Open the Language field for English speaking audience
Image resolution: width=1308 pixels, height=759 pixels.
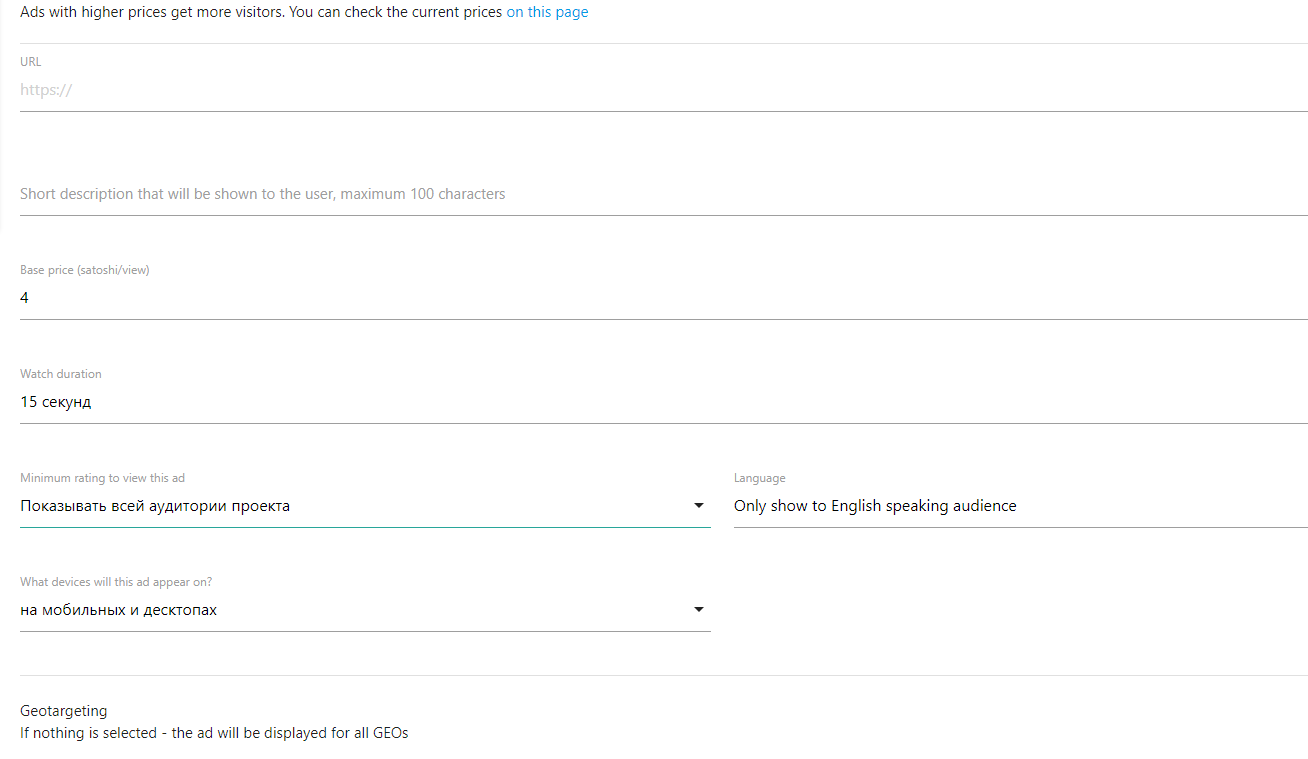(x=1019, y=506)
